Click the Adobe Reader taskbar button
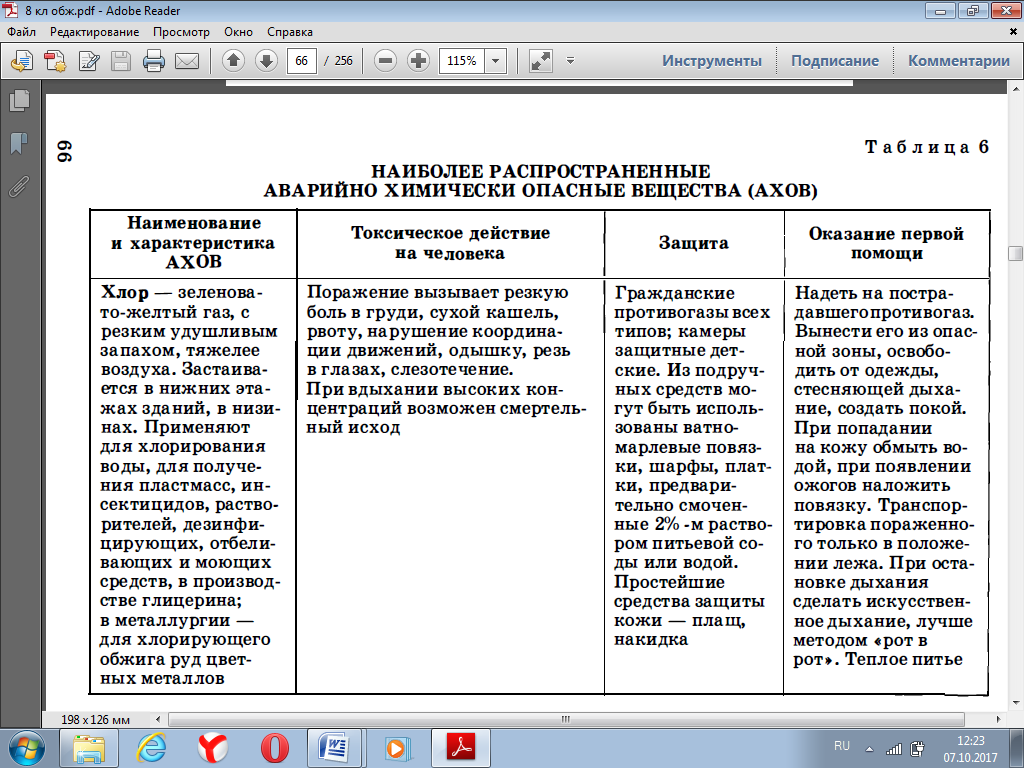The width and height of the screenshot is (1024, 768). click(x=461, y=748)
